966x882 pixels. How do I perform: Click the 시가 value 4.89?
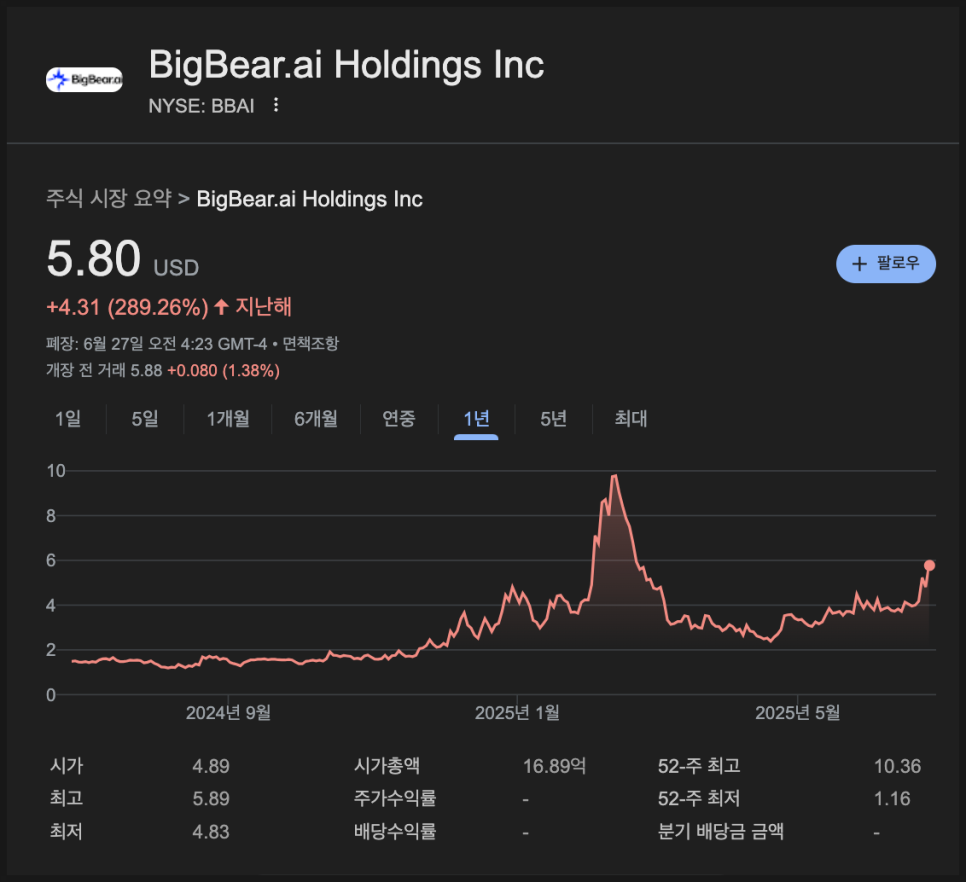click(211, 766)
